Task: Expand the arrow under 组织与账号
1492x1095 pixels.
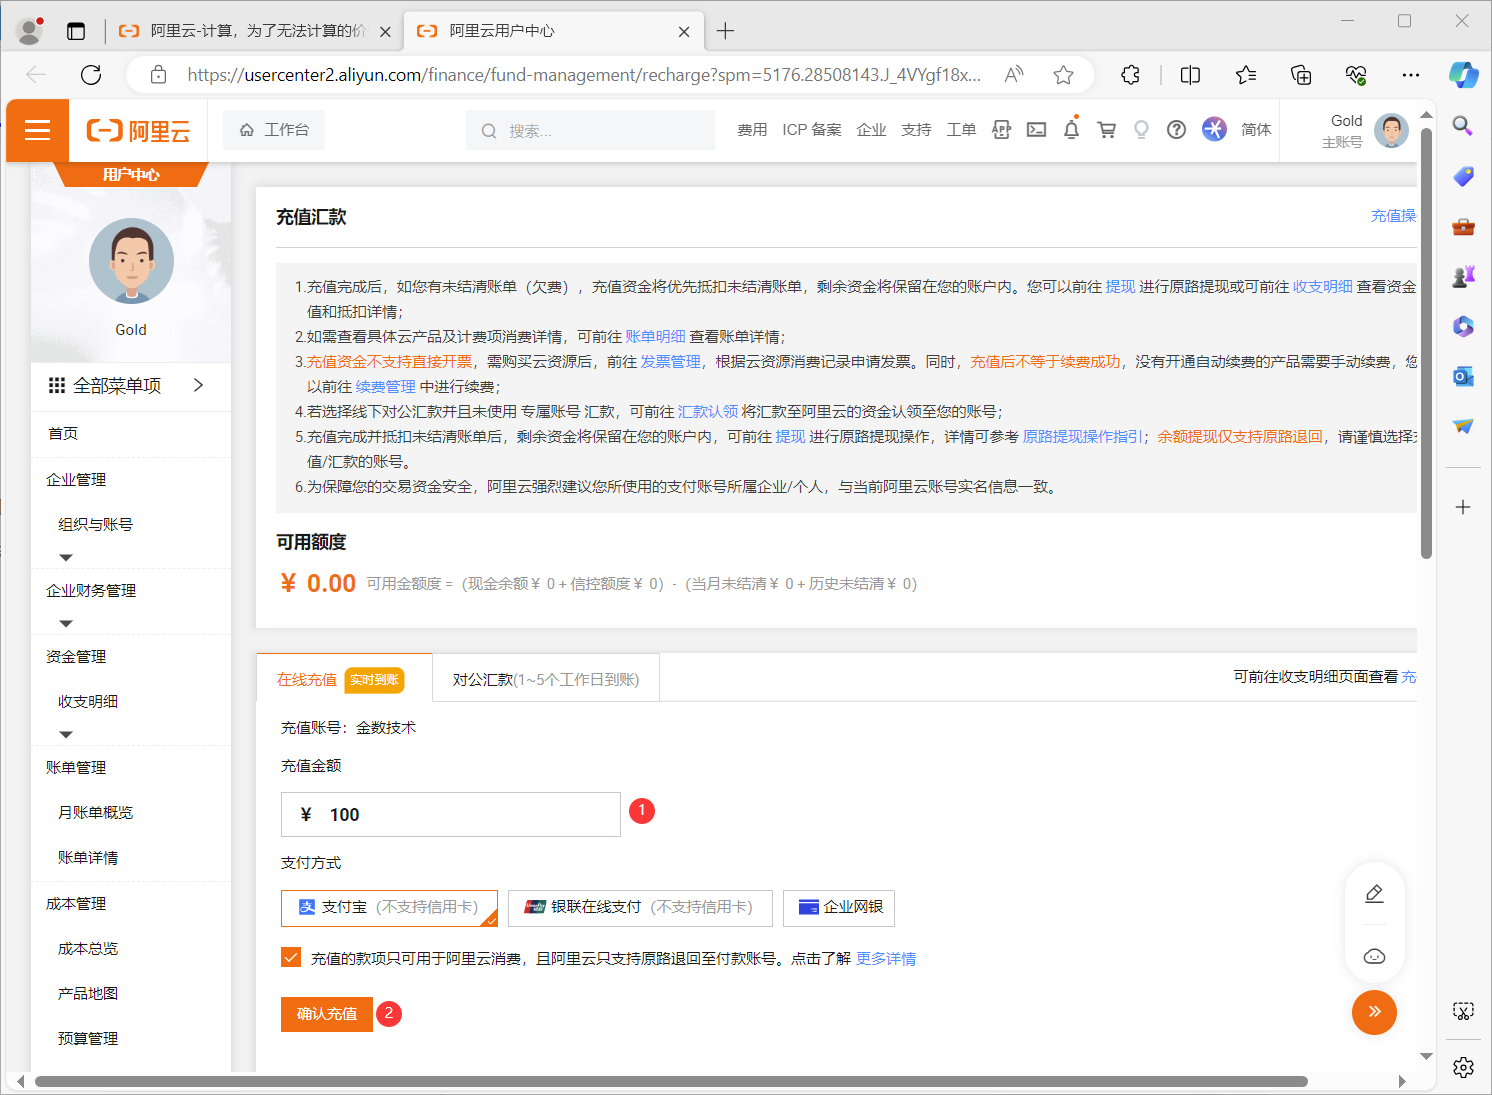Action: 66,557
